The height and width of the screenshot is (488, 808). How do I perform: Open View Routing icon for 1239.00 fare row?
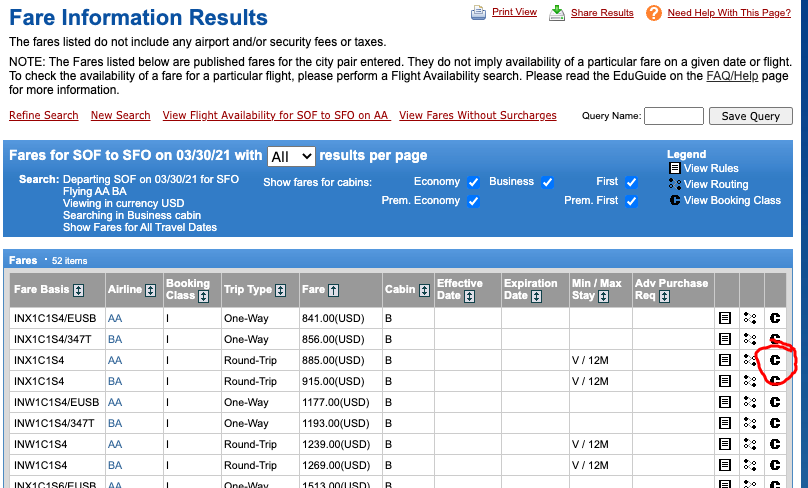click(x=750, y=444)
